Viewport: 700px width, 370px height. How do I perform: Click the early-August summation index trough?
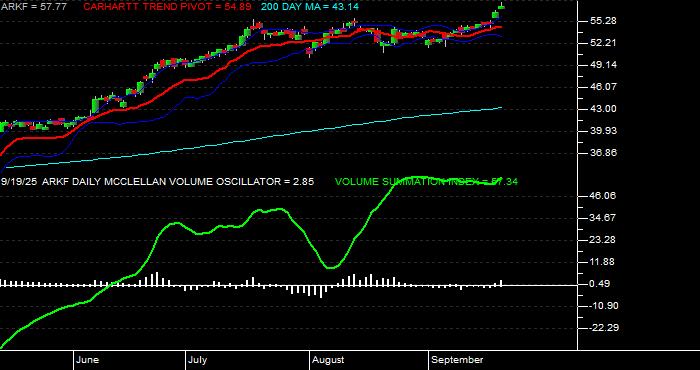coord(332,267)
